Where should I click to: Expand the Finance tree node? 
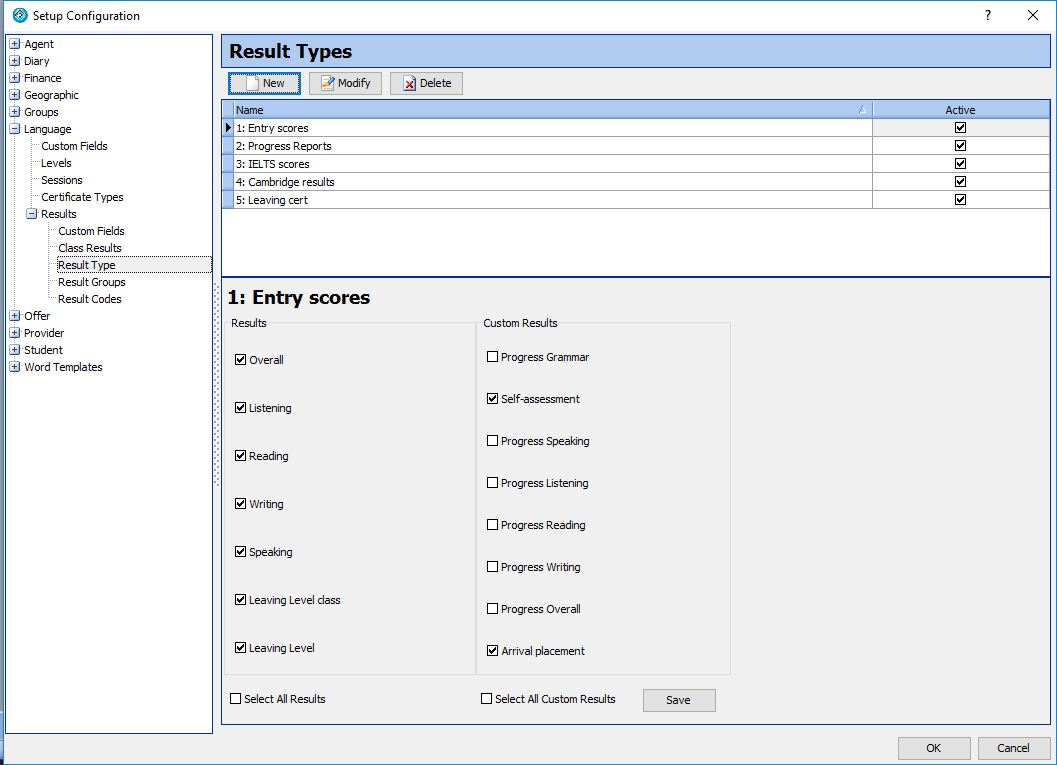pos(15,78)
